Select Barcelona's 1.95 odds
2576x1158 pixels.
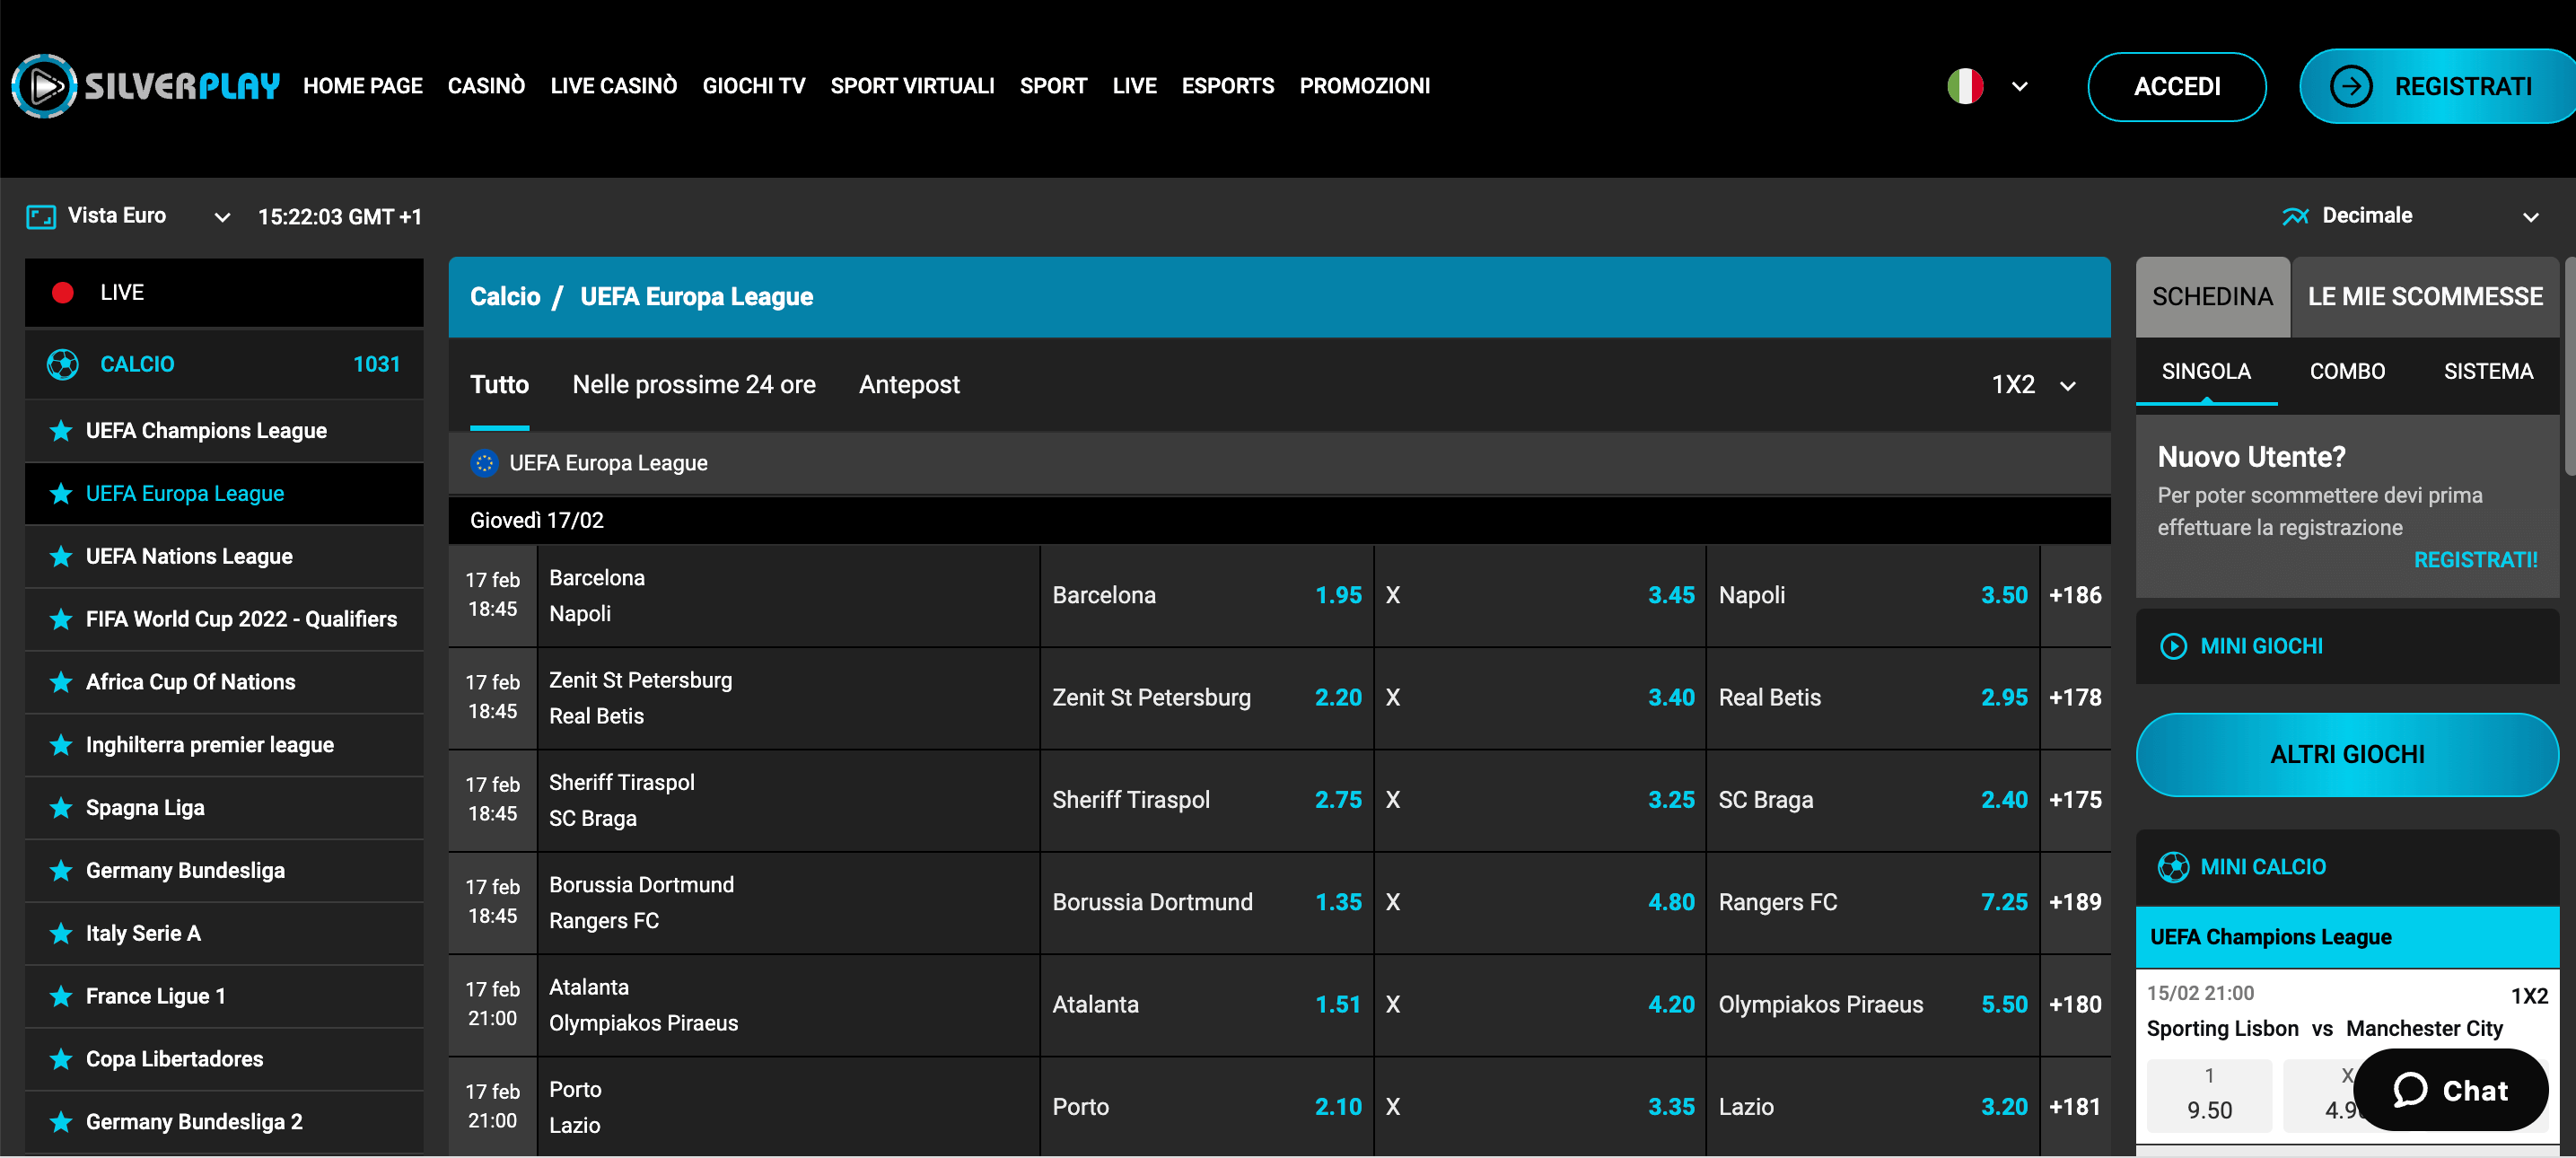click(1206, 594)
